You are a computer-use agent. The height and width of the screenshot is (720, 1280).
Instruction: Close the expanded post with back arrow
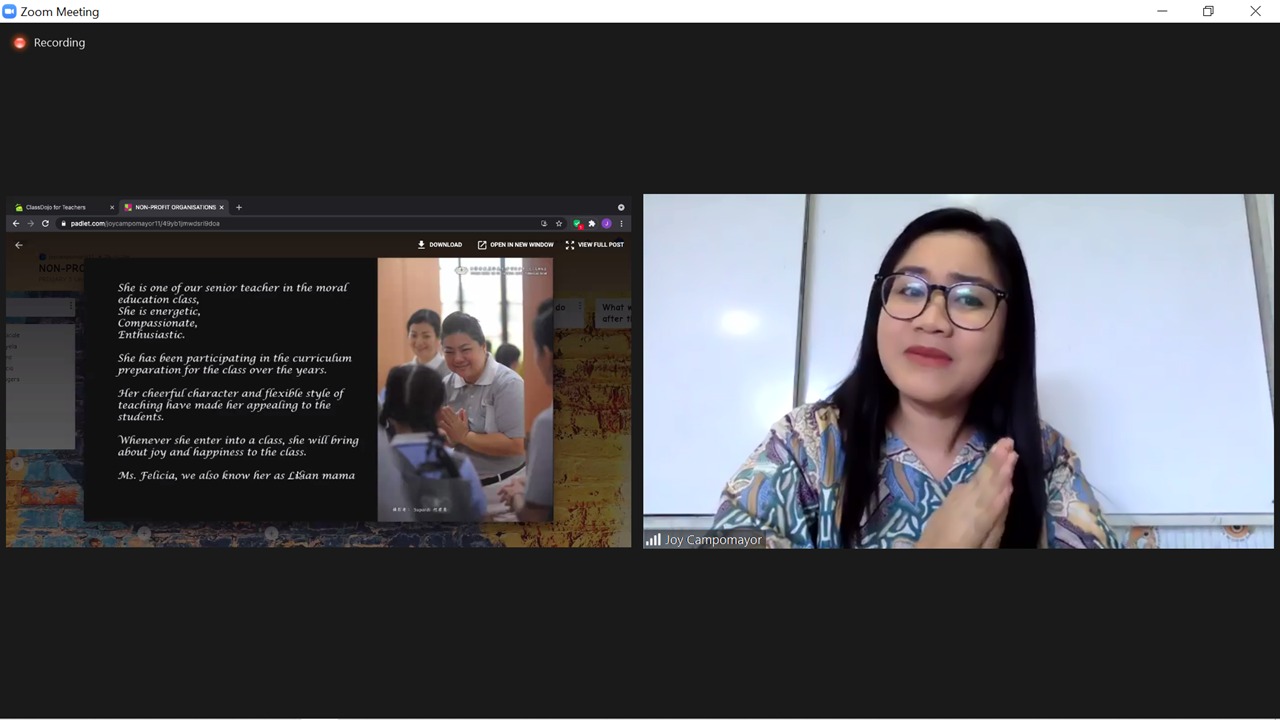coord(18,244)
